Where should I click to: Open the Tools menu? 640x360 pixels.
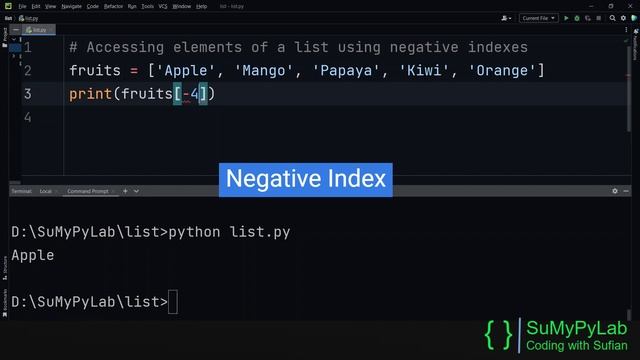pyautogui.click(x=147, y=6)
